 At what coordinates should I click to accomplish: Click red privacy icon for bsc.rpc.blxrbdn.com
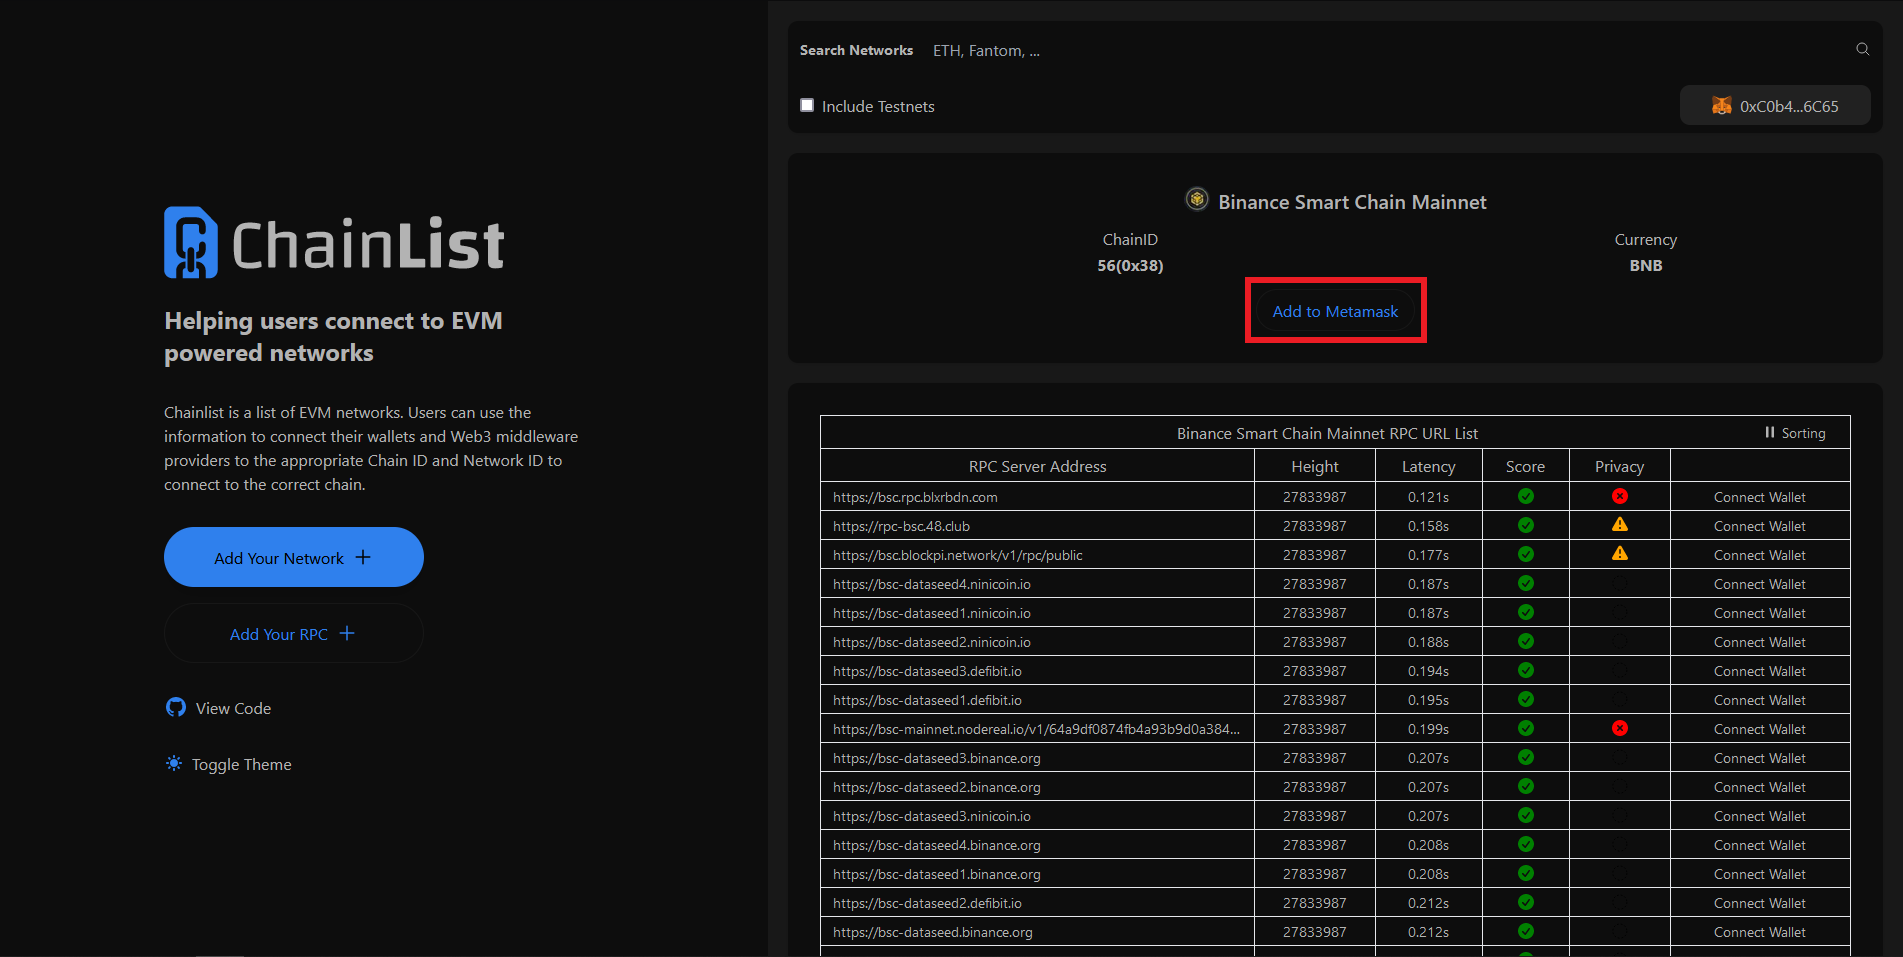1619,496
